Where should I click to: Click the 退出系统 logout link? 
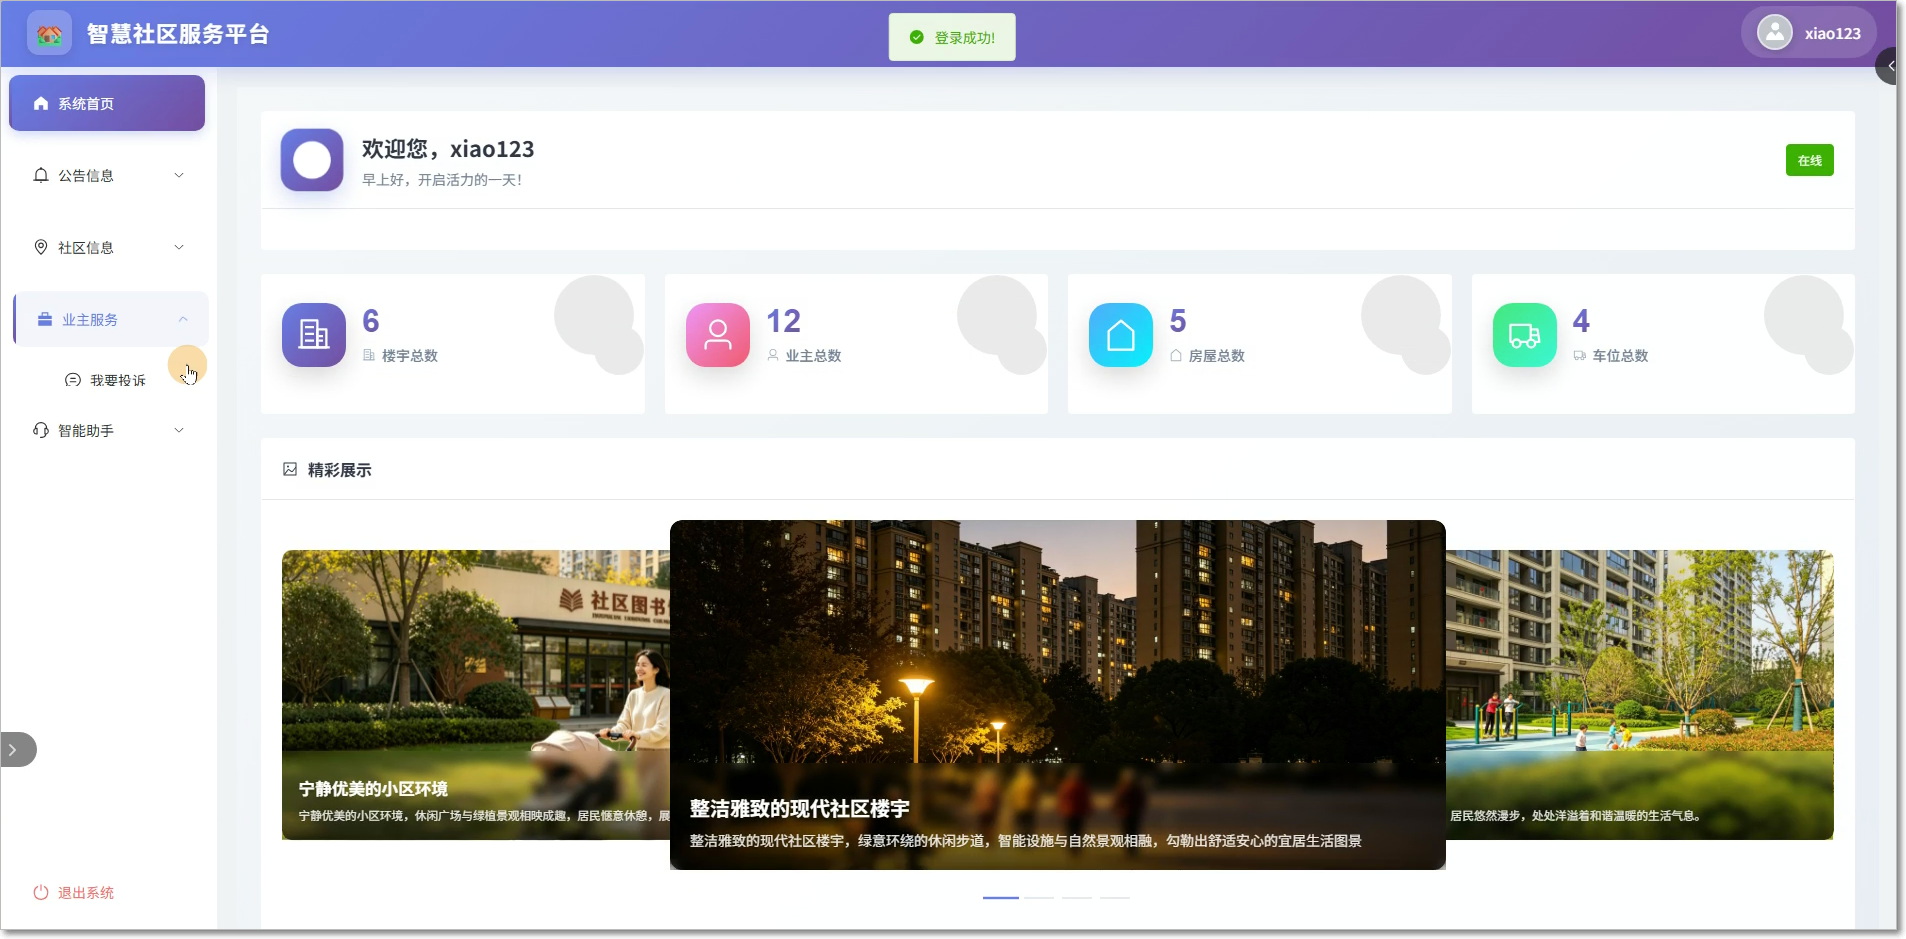(74, 892)
